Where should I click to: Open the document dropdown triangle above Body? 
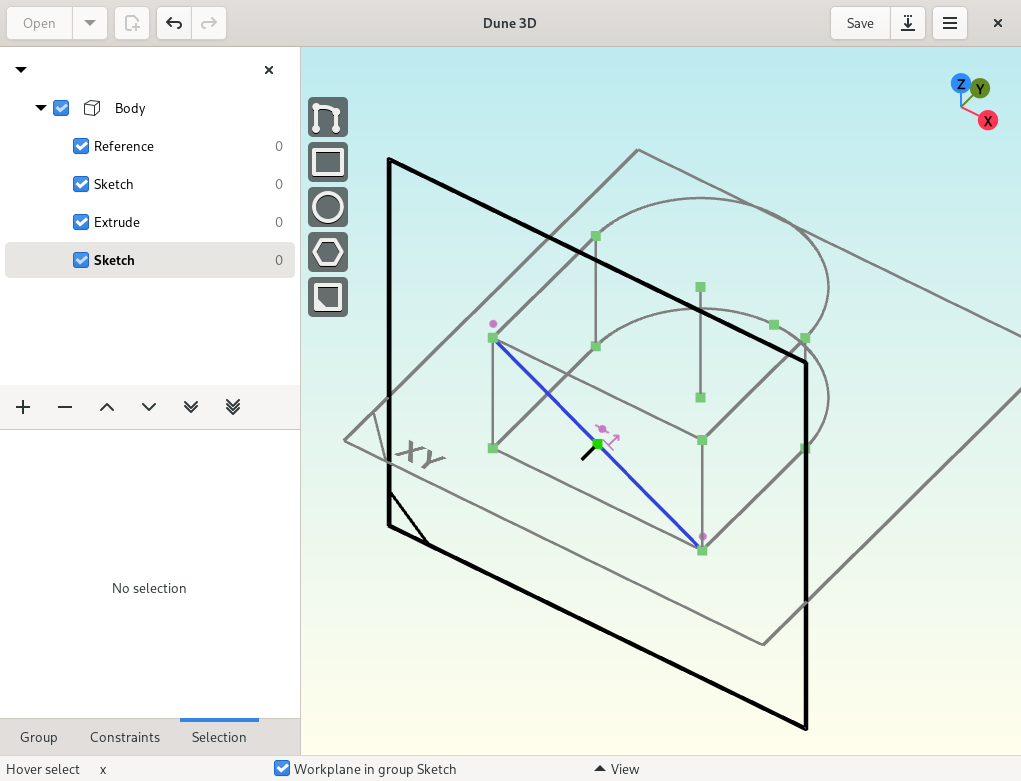click(21, 70)
